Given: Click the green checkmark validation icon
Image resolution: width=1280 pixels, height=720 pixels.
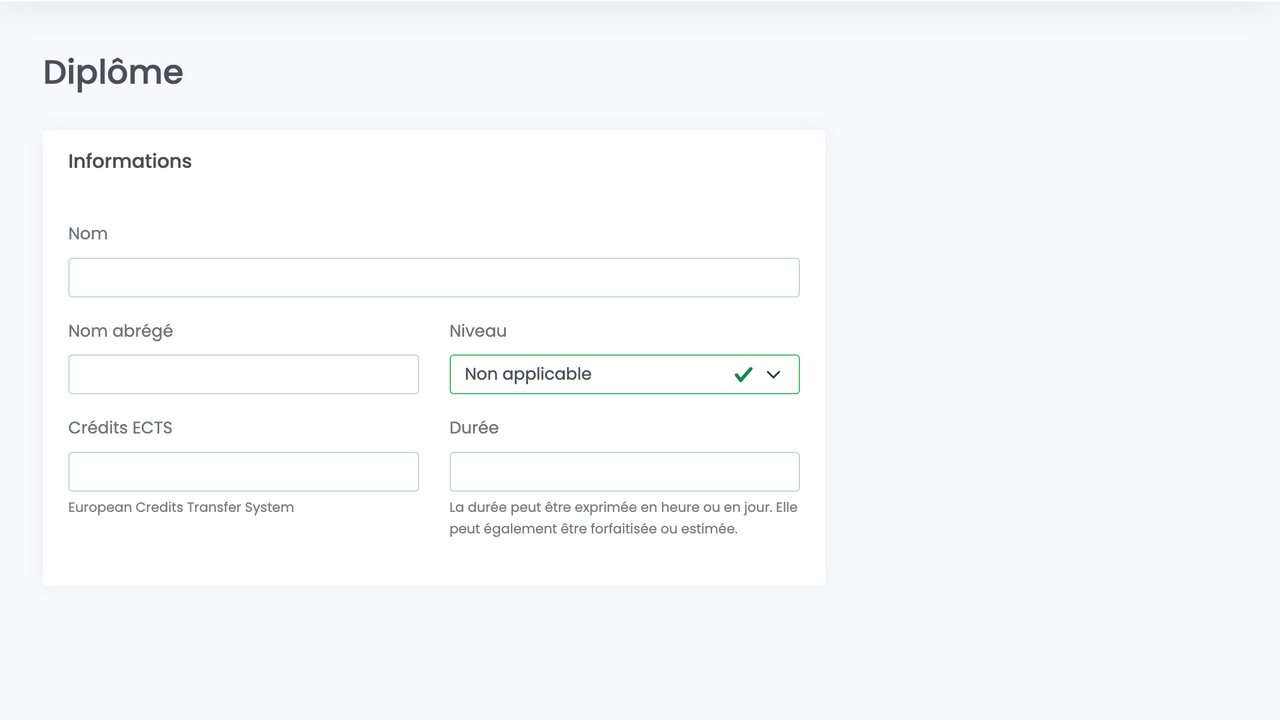Looking at the screenshot, I should pyautogui.click(x=743, y=374).
